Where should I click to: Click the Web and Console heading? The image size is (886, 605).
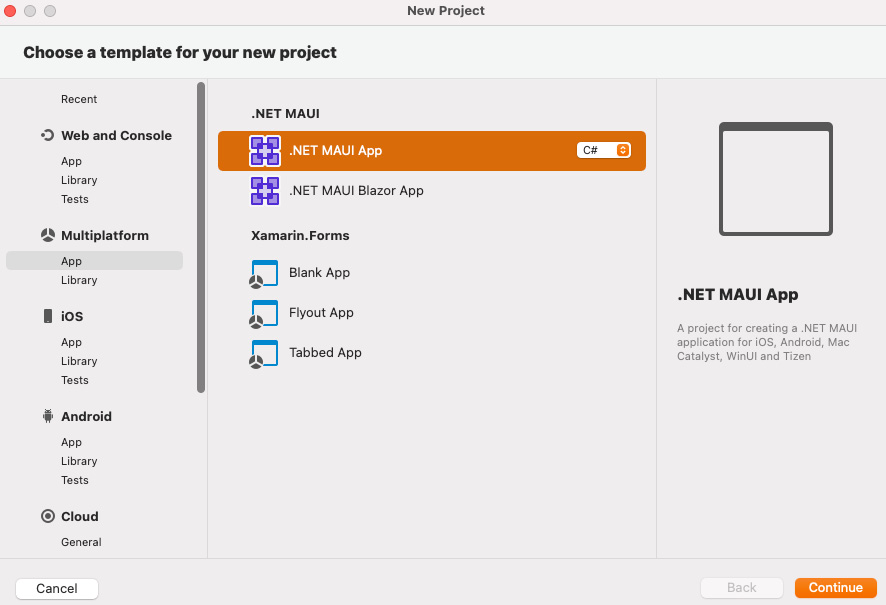tap(116, 136)
